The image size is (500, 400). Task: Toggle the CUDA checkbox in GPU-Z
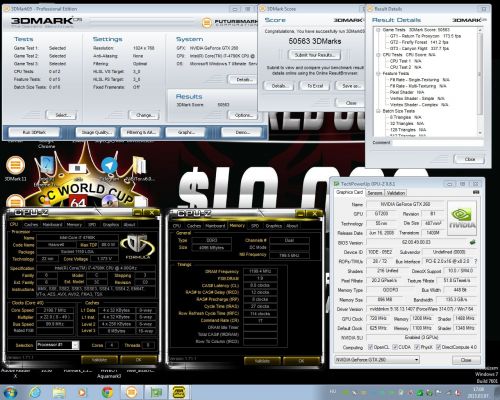point(395,347)
